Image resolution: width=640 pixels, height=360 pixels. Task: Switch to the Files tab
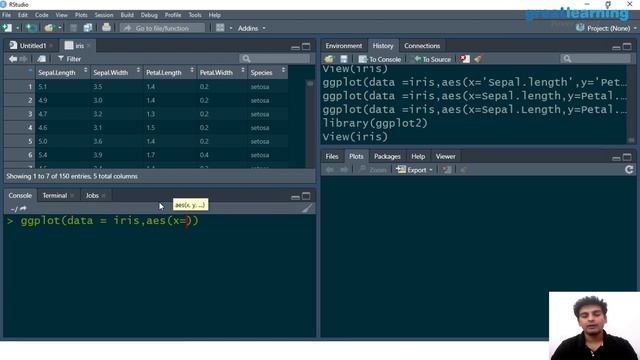click(x=332, y=156)
